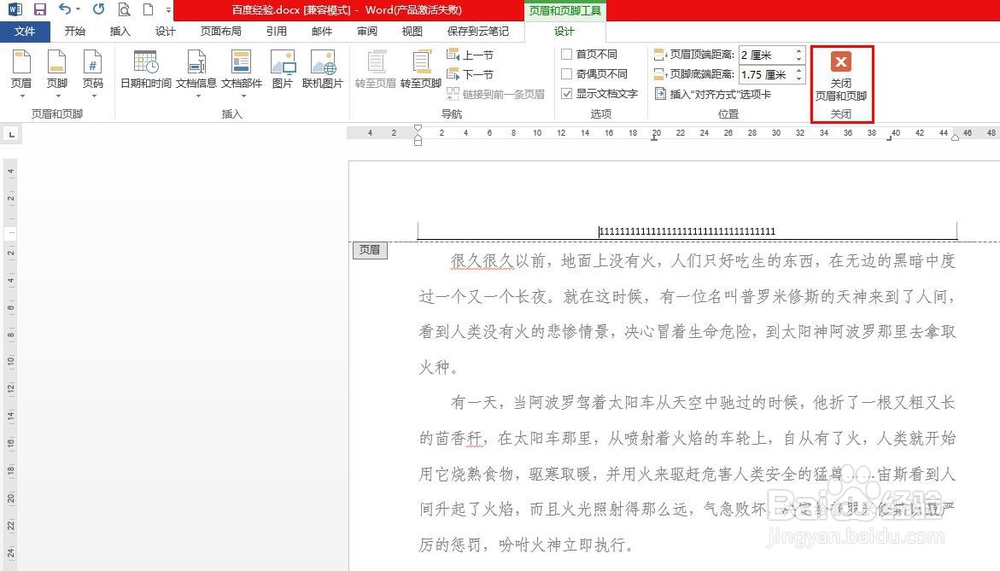The width and height of the screenshot is (1000, 571).
Task: Open the 设计 tab next to 插入
Action: pyautogui.click(x=165, y=31)
